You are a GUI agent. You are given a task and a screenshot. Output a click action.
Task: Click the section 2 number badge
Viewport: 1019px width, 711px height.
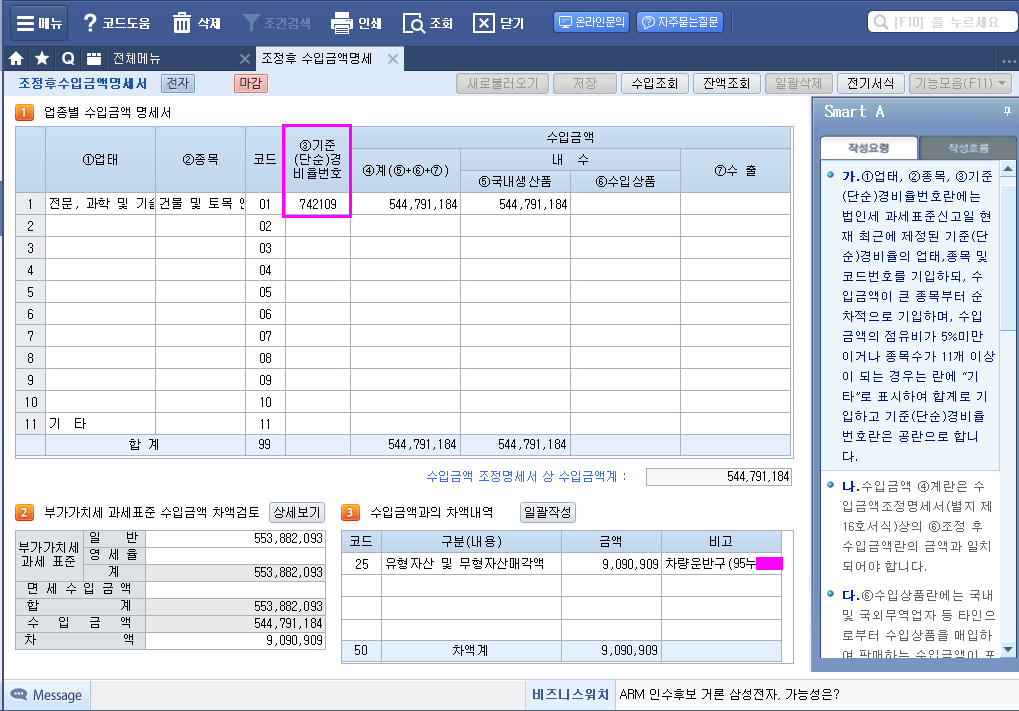(24, 513)
